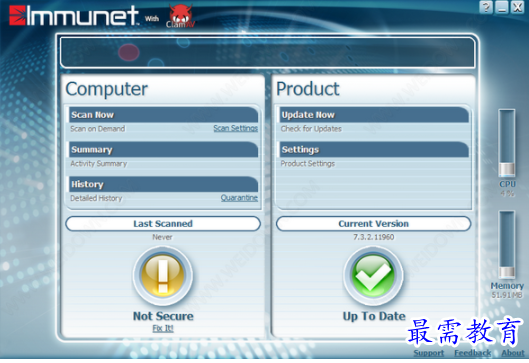Click the "Activity Summary" text

[99, 164]
